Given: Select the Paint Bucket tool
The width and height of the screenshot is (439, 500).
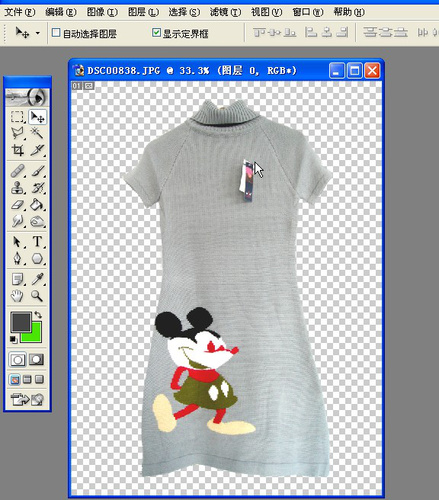Looking at the screenshot, I should click(x=37, y=204).
